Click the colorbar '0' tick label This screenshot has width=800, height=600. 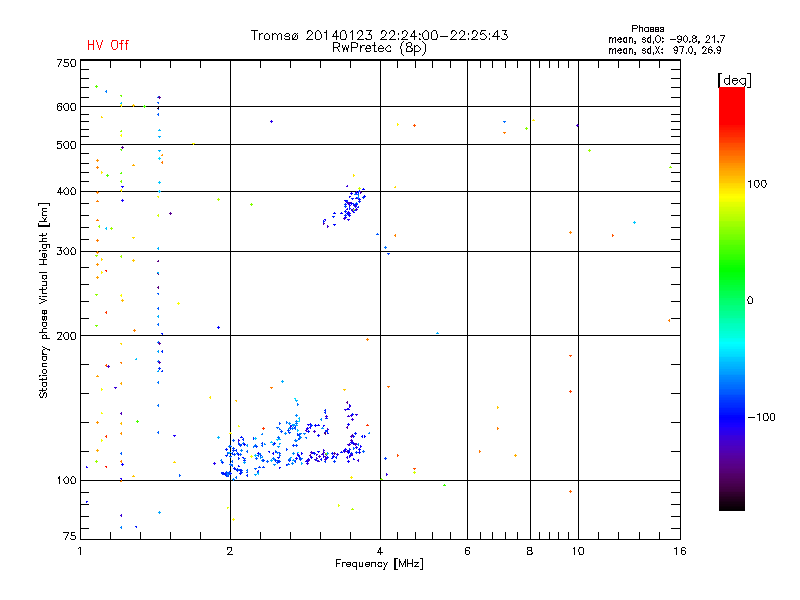[750, 301]
